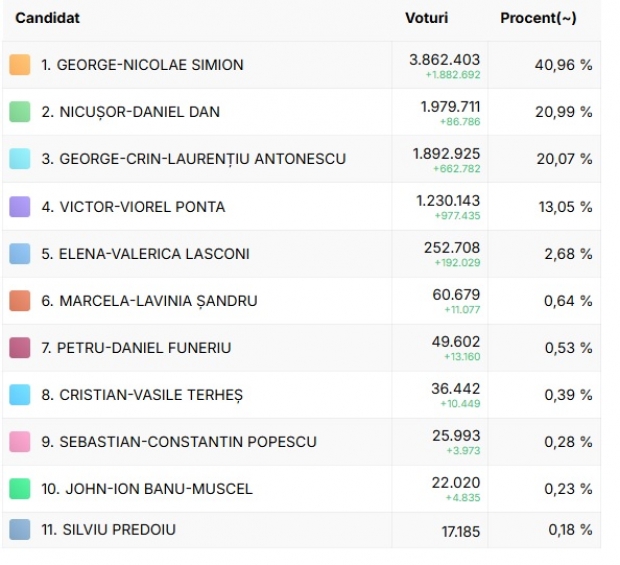Viewport: 620px width, 565px height.
Task: Click Simion's vote count 3.862.403
Action: point(444,60)
